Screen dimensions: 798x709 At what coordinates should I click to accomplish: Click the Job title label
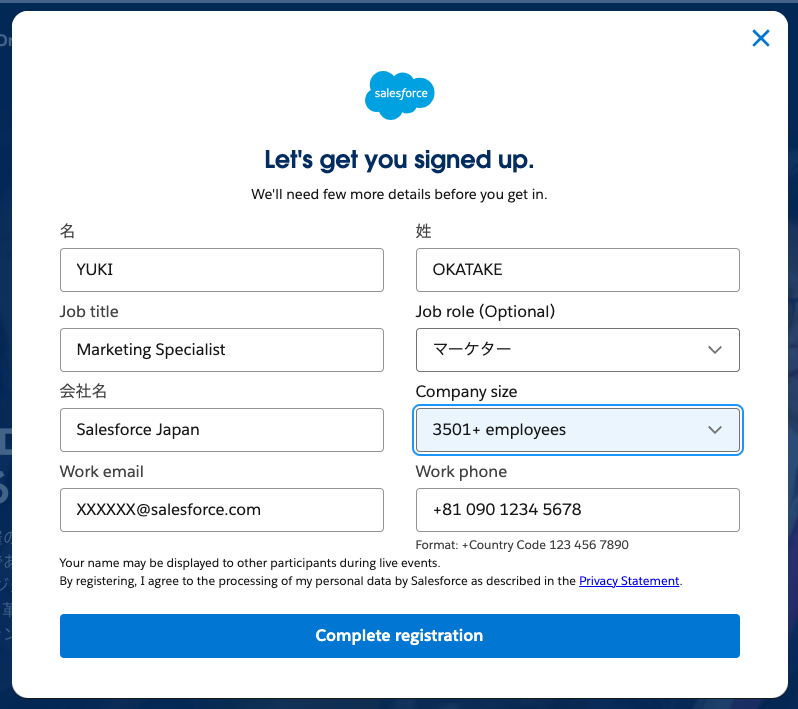click(89, 312)
